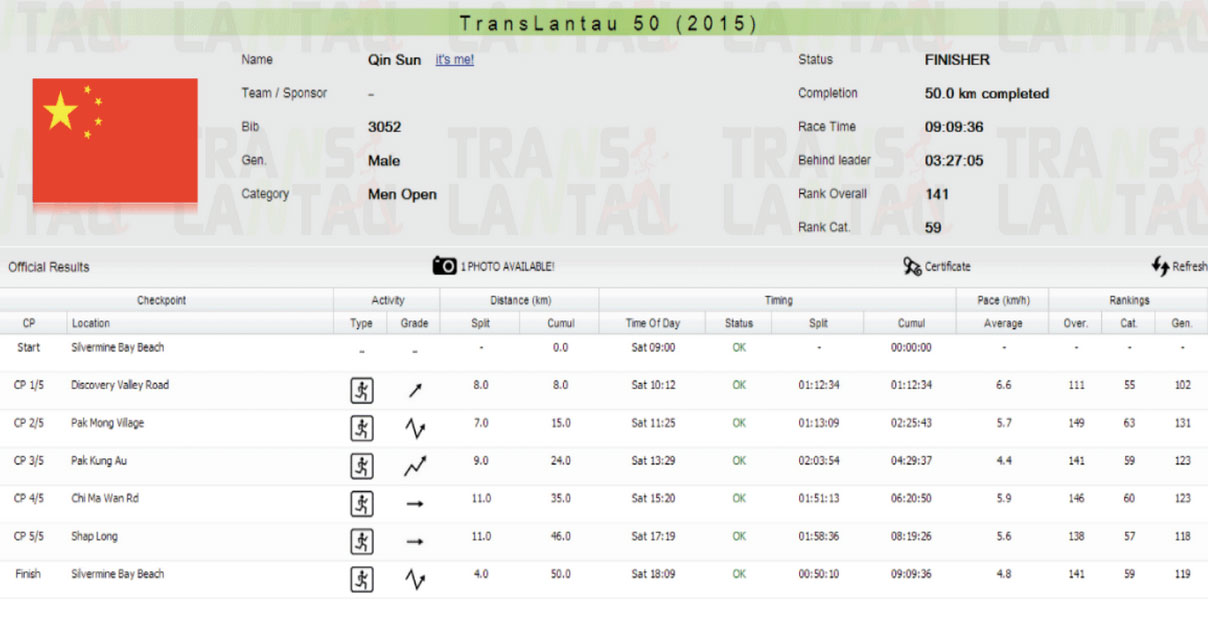Click runner icon in Pak Kung Au row
This screenshot has height=623, width=1208.
(x=362, y=466)
